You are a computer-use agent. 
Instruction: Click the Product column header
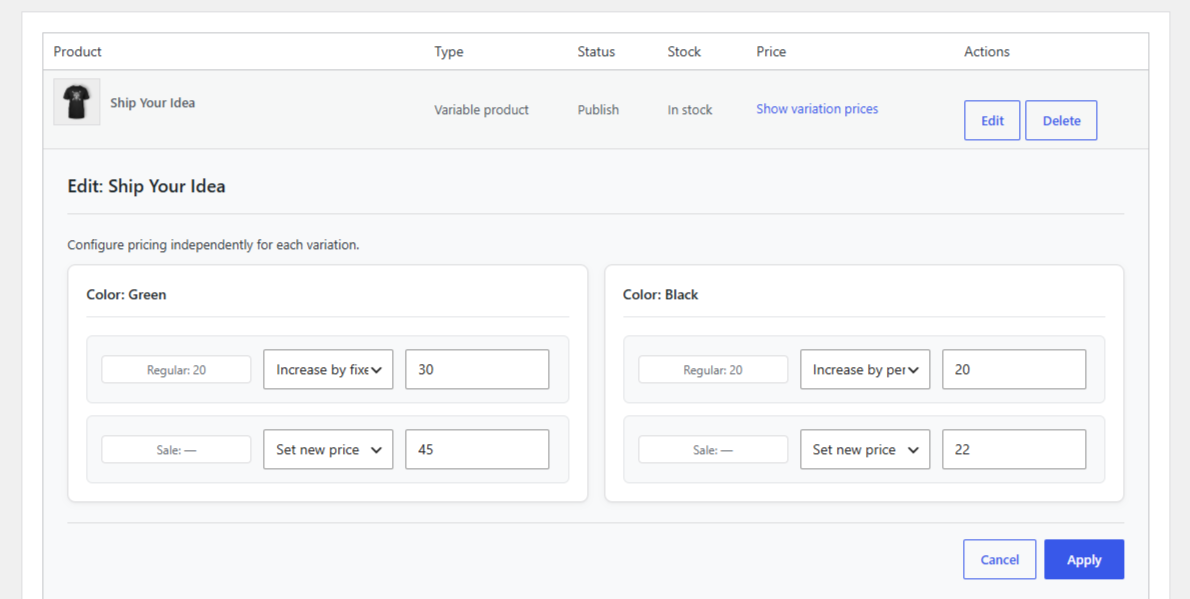click(x=77, y=52)
